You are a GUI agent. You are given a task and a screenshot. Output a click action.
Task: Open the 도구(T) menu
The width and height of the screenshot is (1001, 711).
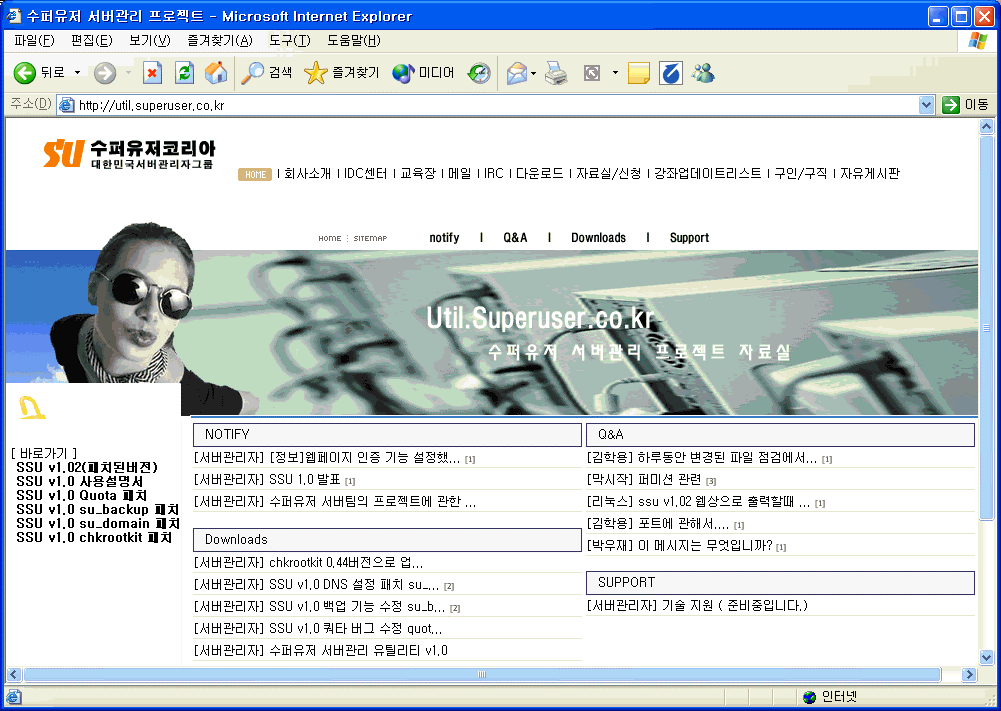point(289,40)
